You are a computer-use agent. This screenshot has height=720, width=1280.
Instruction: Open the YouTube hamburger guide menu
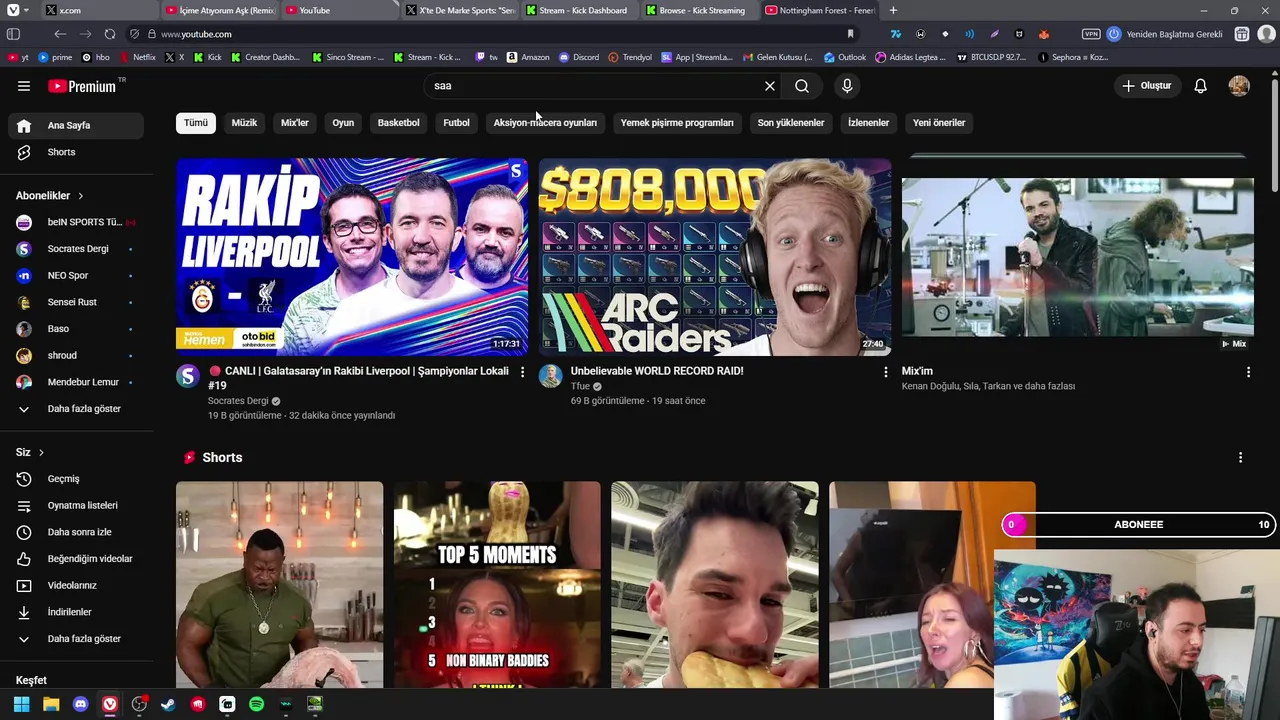24,86
